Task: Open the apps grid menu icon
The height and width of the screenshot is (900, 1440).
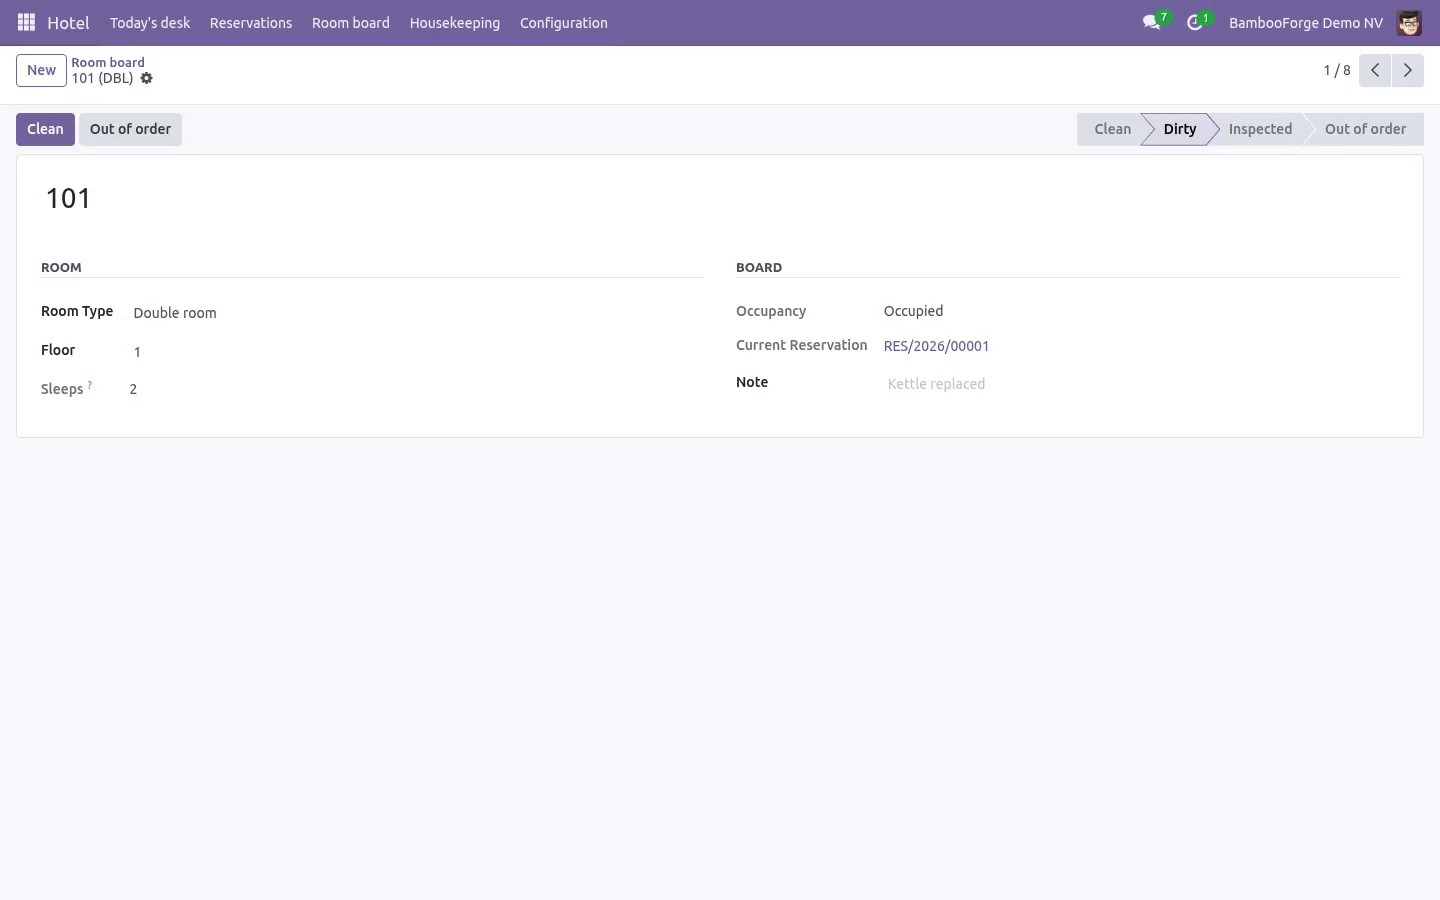Action: 27,22
